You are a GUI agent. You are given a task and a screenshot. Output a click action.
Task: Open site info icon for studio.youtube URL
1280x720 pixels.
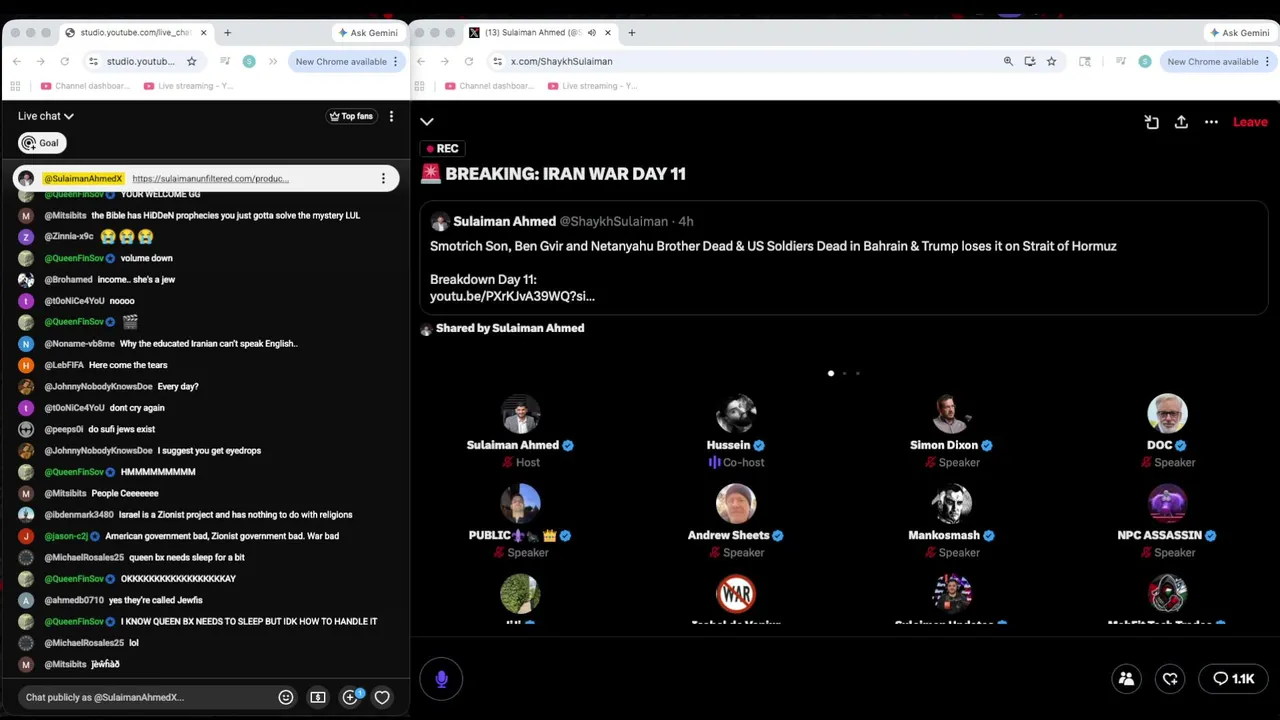(x=93, y=61)
